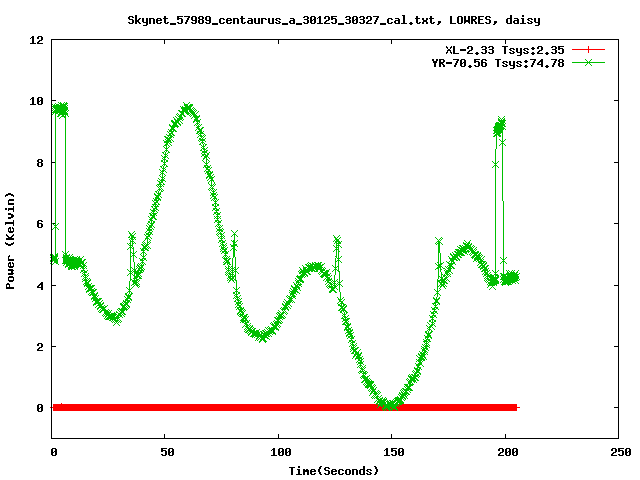This screenshot has width=640, height=480.
Task: Click the Power (Kelvin) y-axis label
Action: coord(10,241)
